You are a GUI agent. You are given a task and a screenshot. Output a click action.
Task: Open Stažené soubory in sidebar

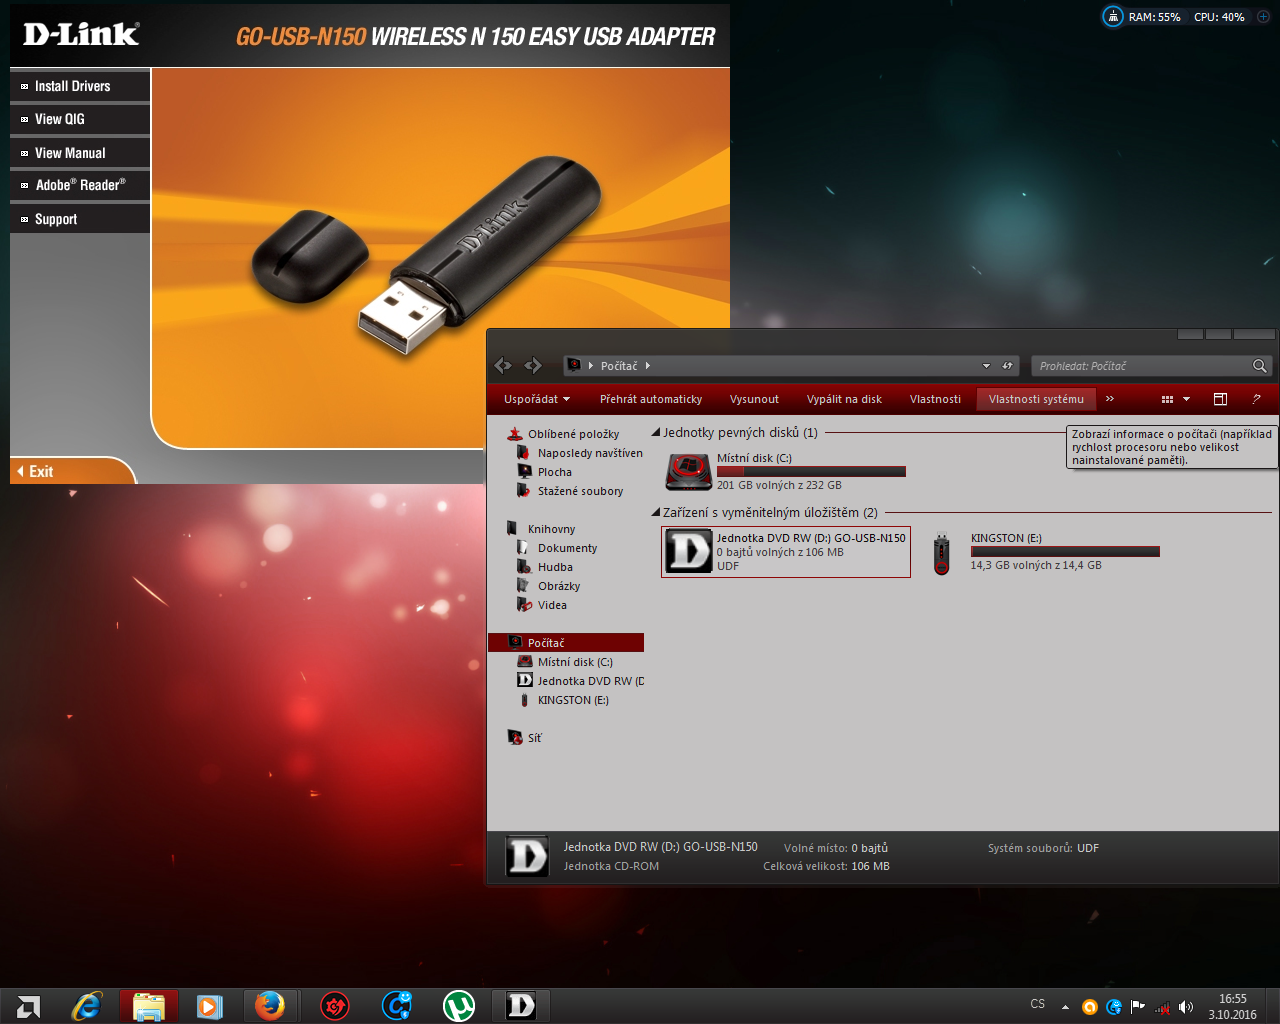coord(580,491)
